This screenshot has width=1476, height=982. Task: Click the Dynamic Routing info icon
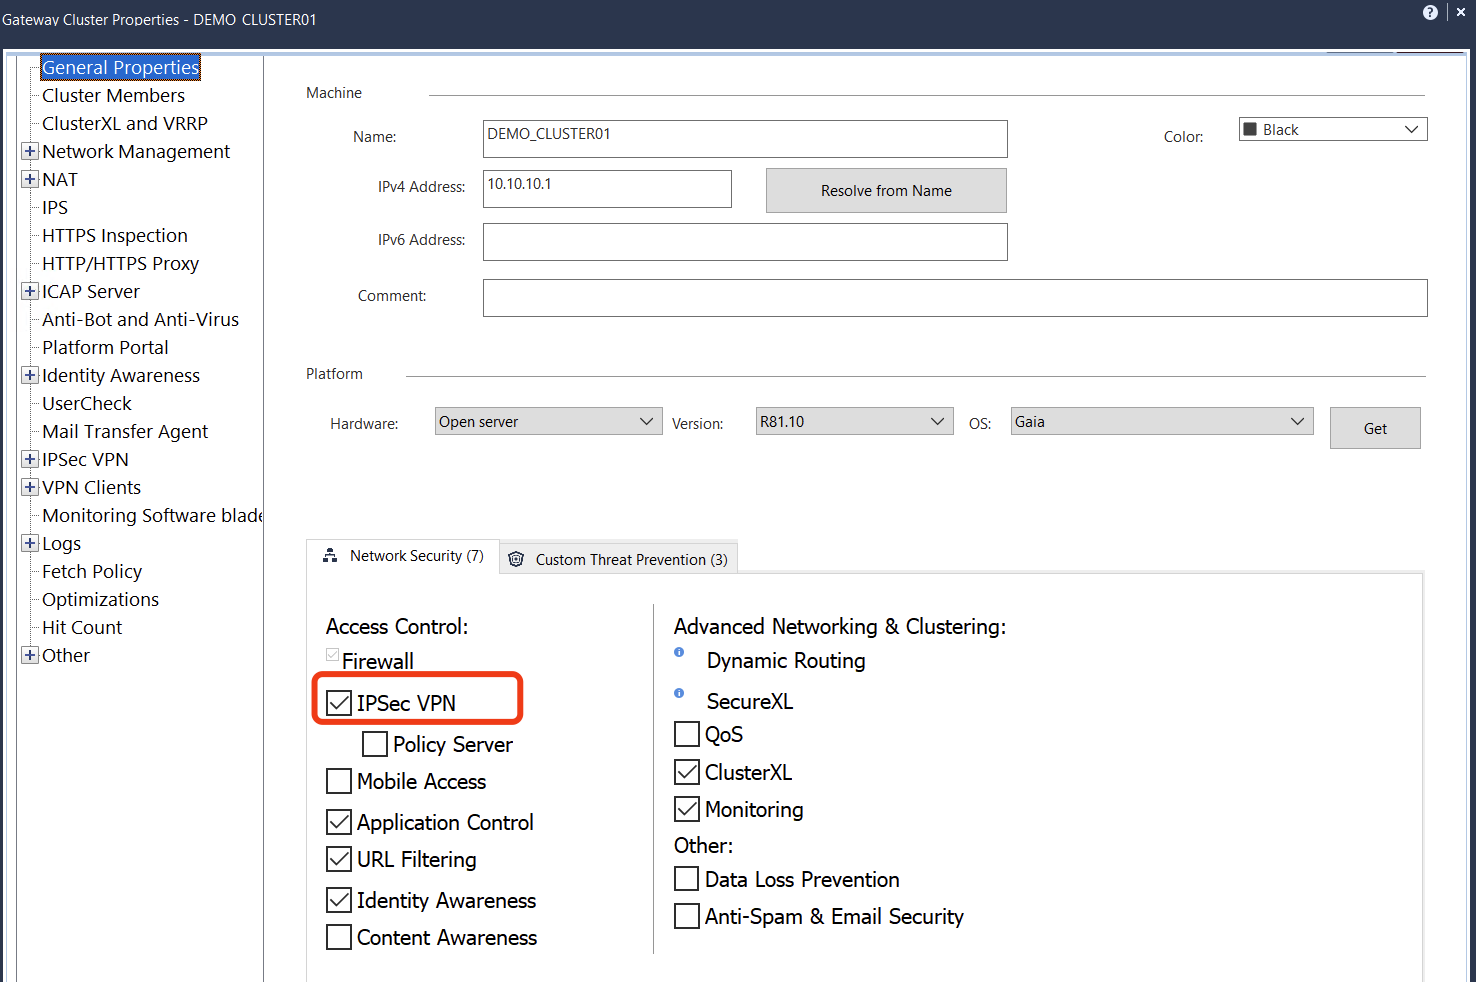[x=679, y=652]
